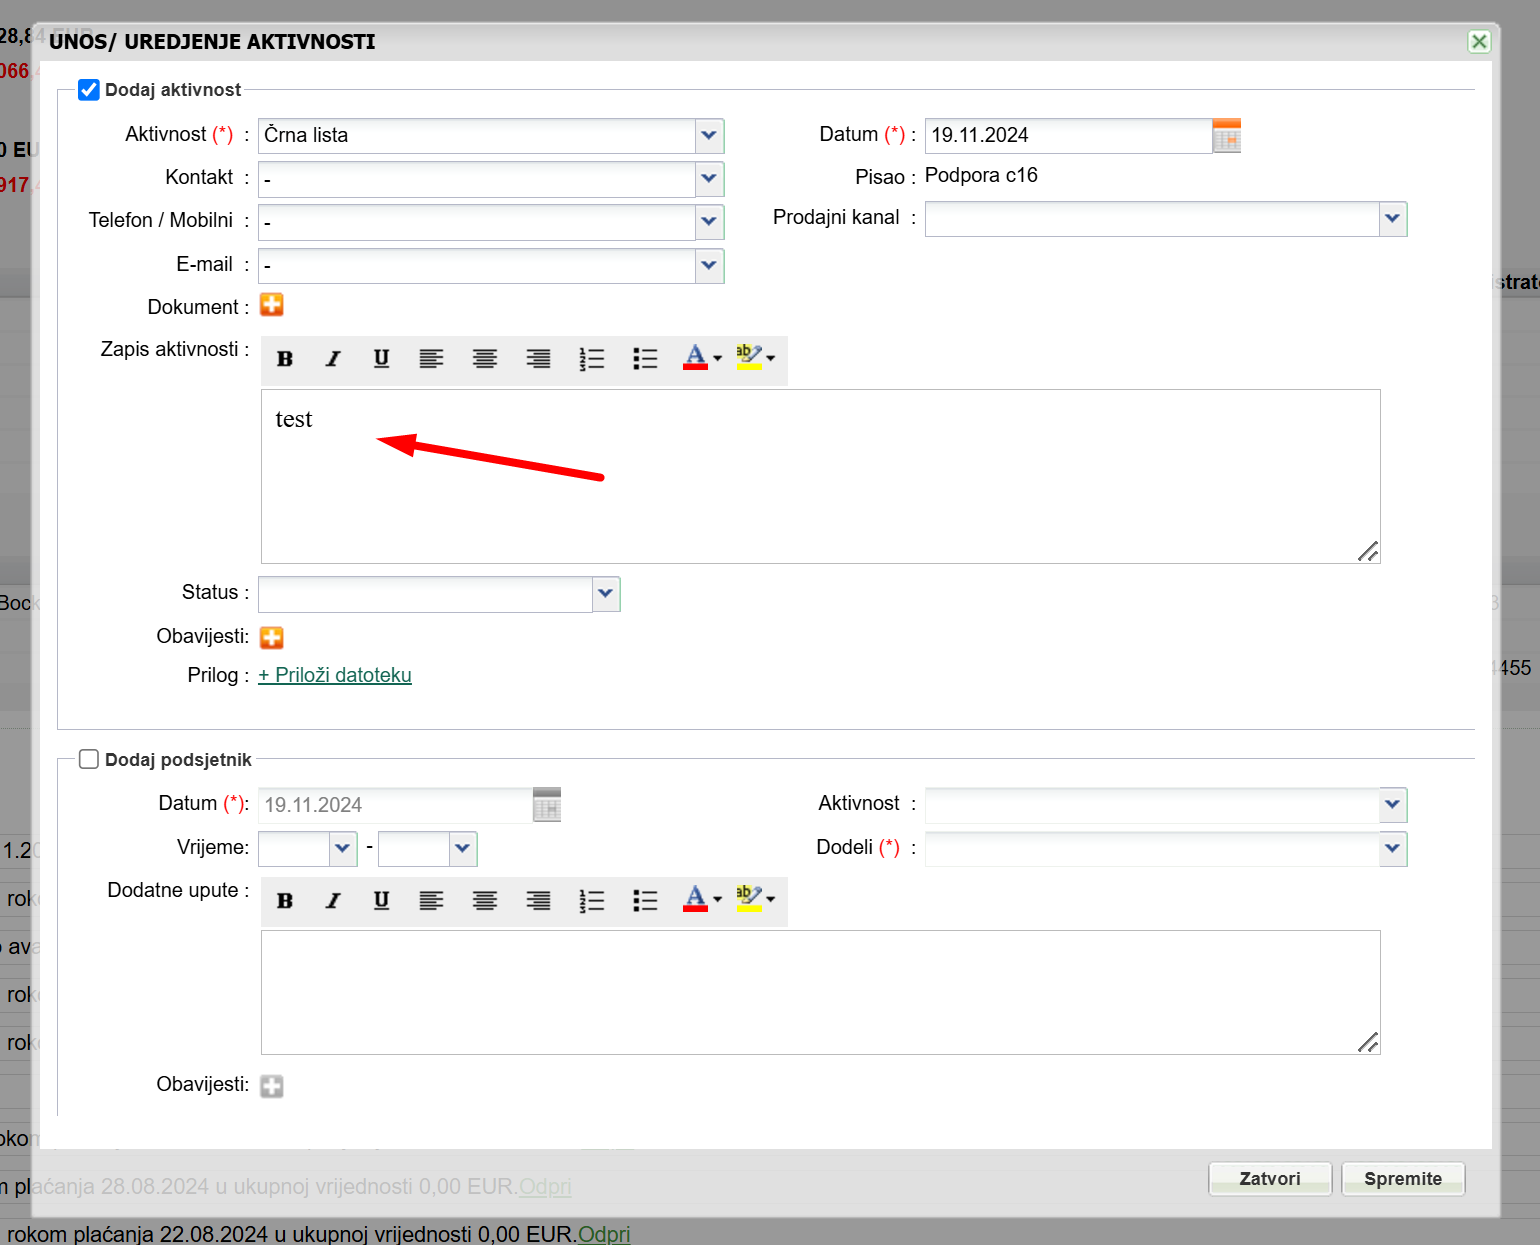Insert bulleted list in Dodatne upute toolbar
The height and width of the screenshot is (1245, 1540).
click(x=645, y=901)
